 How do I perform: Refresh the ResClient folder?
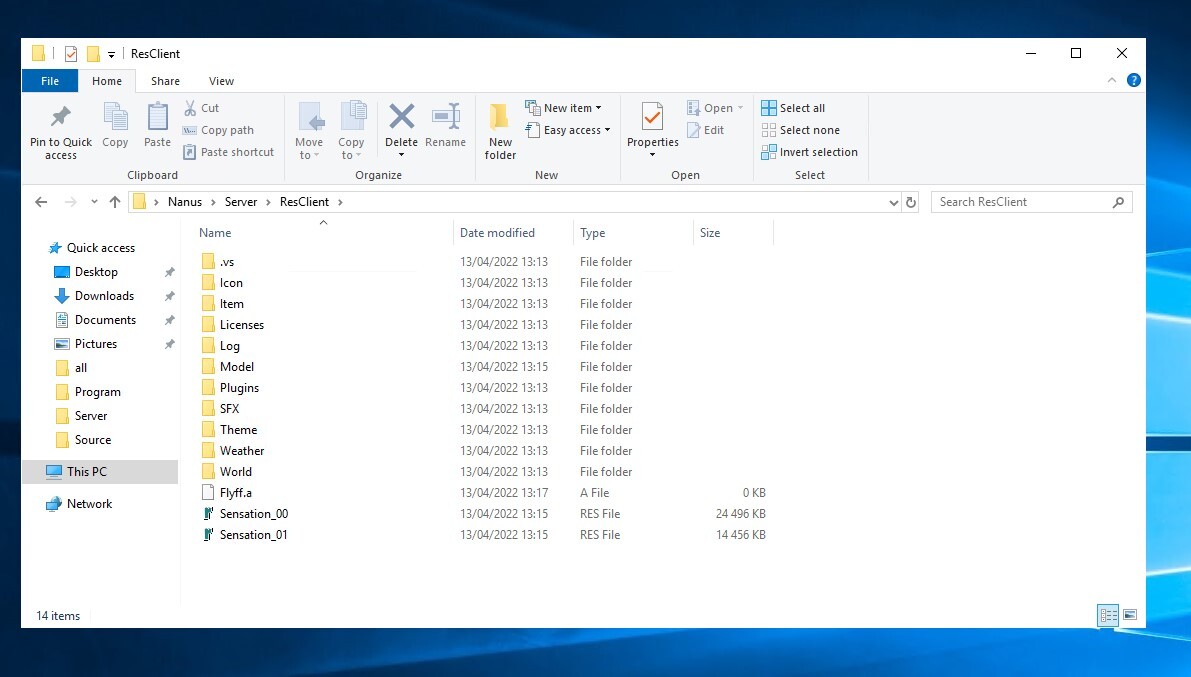[x=911, y=202]
